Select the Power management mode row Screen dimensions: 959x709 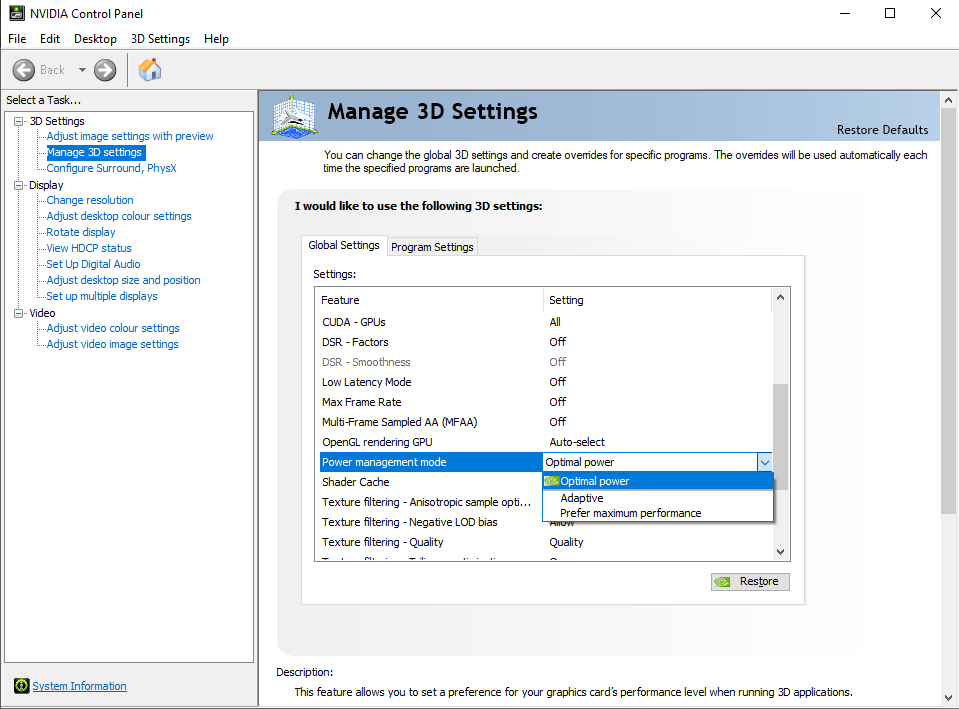pyautogui.click(x=431, y=462)
